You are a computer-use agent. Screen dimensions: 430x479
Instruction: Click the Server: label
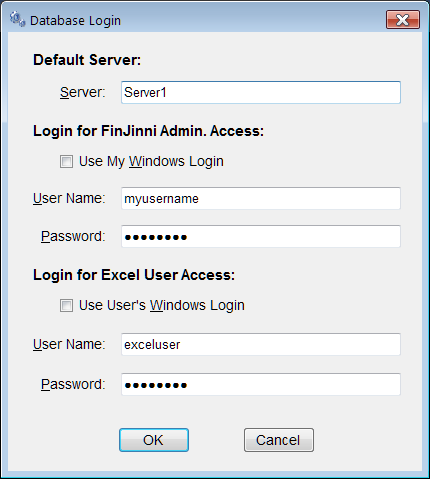82,92
